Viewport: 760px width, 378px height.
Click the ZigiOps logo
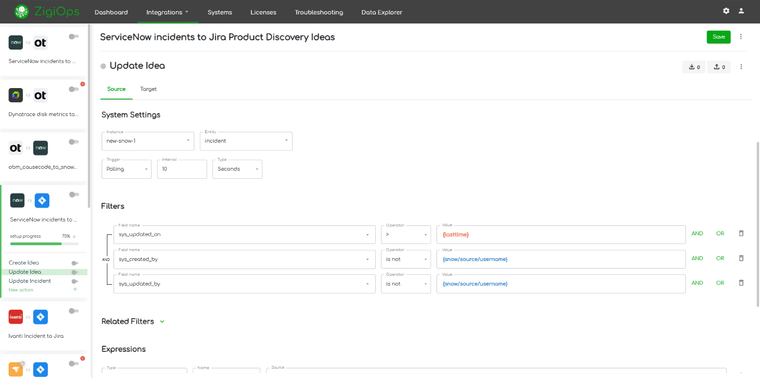(x=47, y=12)
